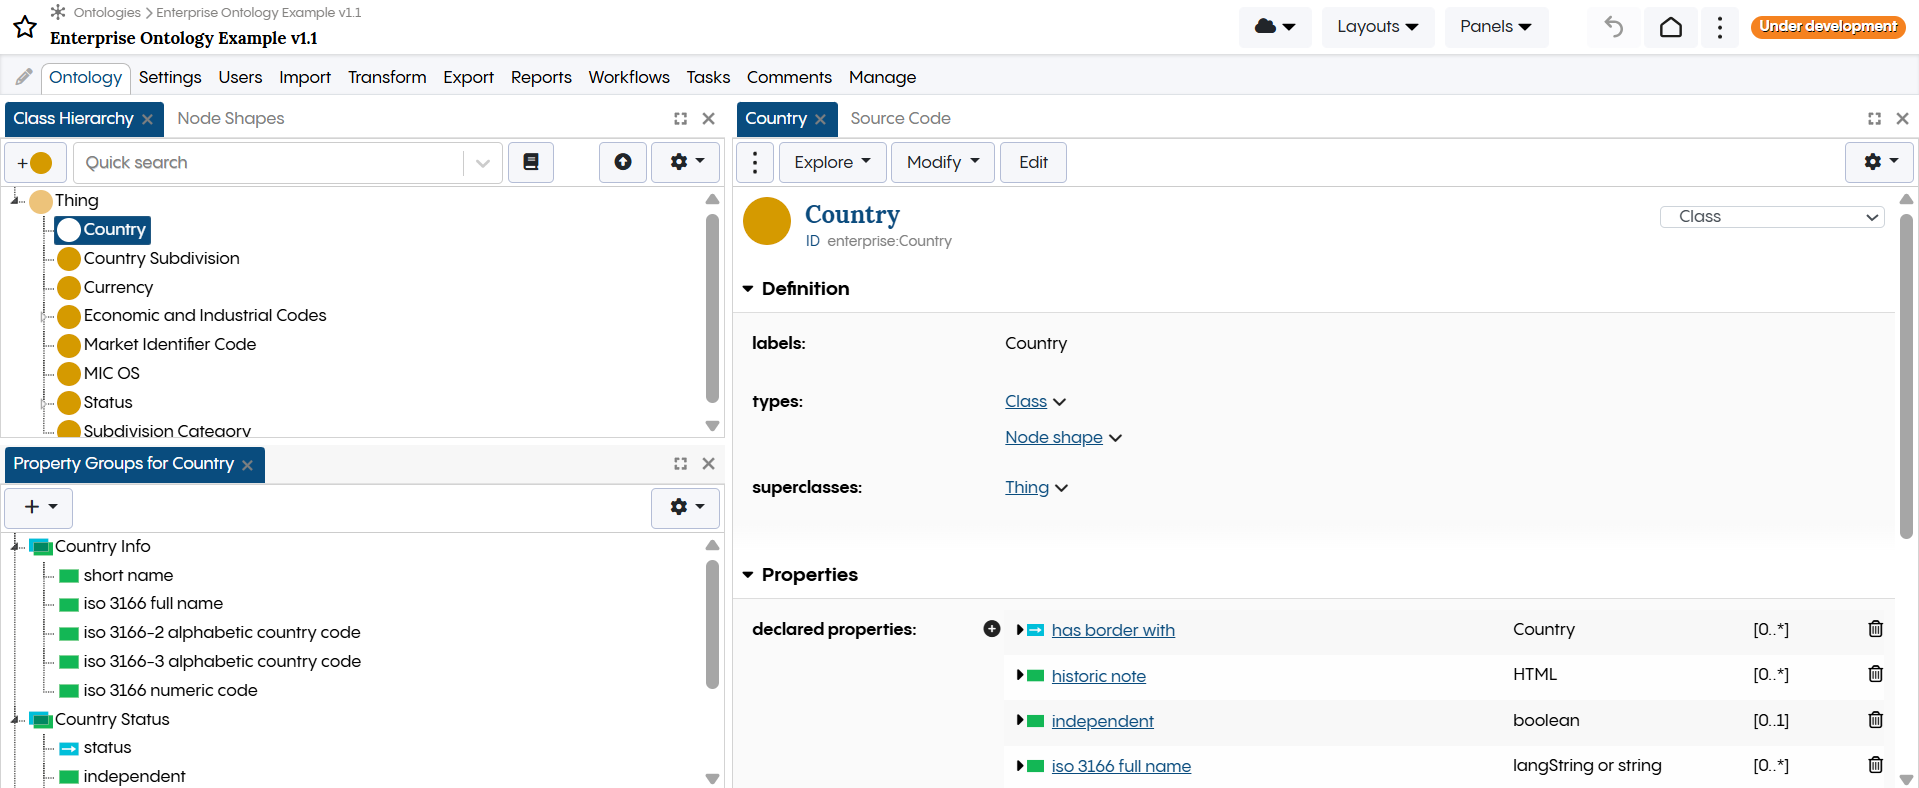Open the Workflows menu item
The height and width of the screenshot is (788, 1919).
point(628,77)
